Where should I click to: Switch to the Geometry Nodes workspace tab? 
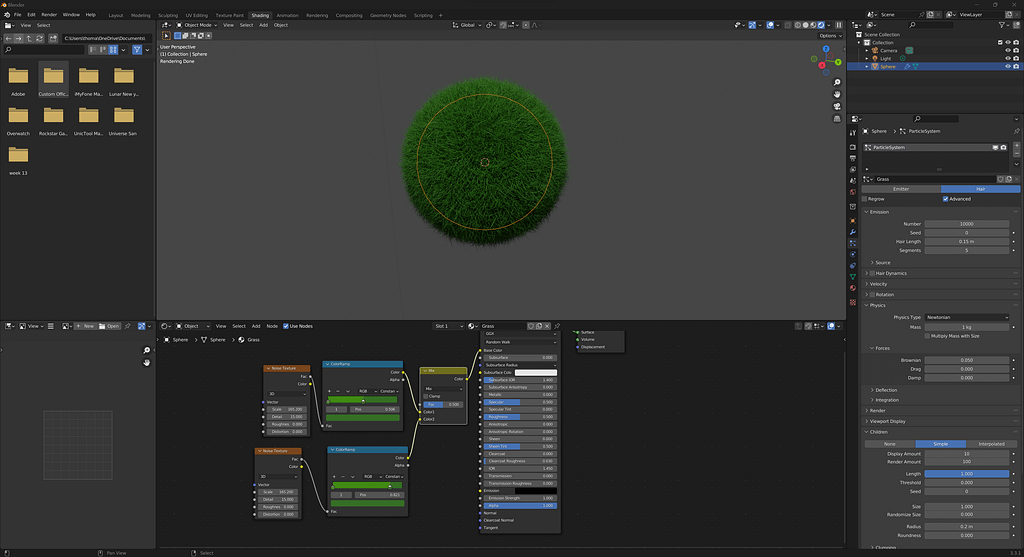click(387, 15)
